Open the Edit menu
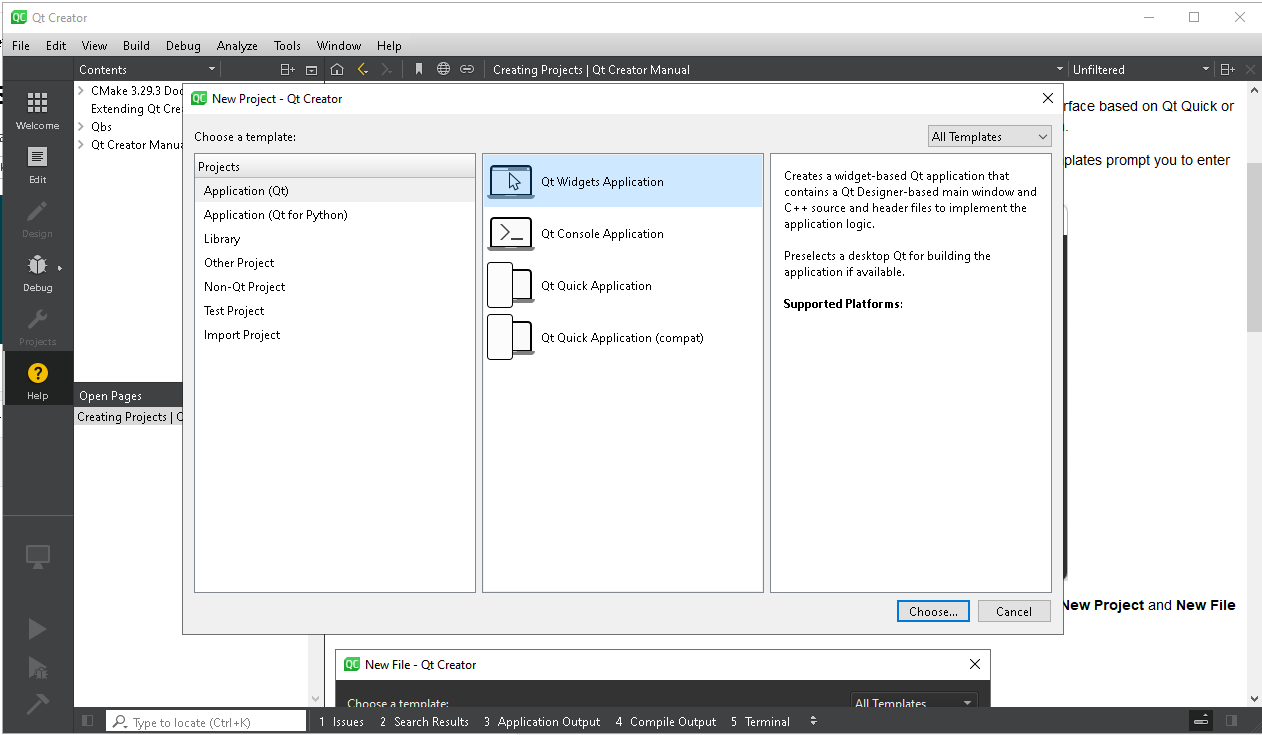The width and height of the screenshot is (1262, 735). [56, 45]
